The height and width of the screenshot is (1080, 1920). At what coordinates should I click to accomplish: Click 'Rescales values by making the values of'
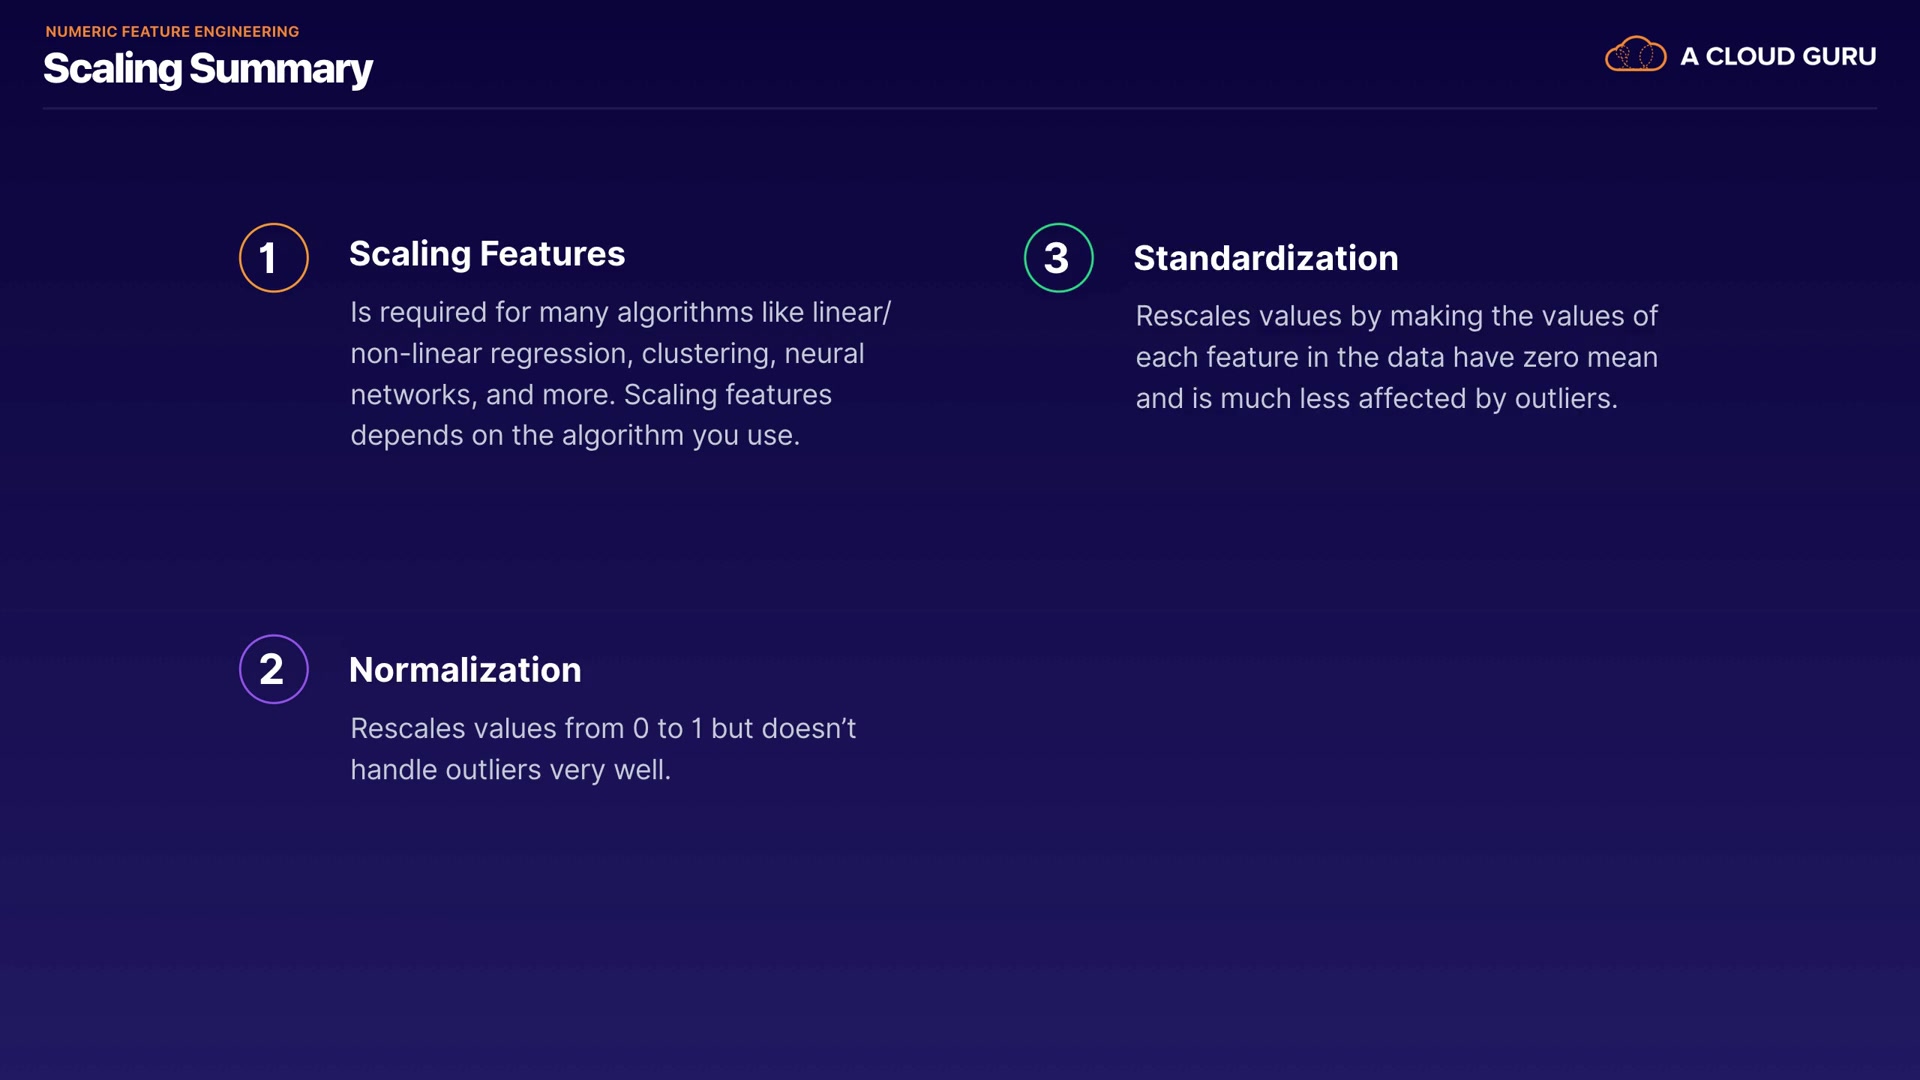1395,316
